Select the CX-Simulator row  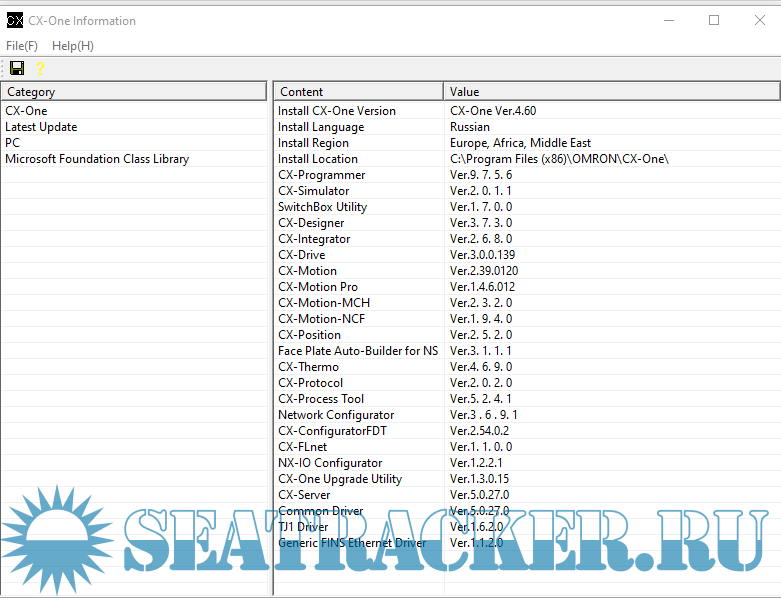(313, 191)
